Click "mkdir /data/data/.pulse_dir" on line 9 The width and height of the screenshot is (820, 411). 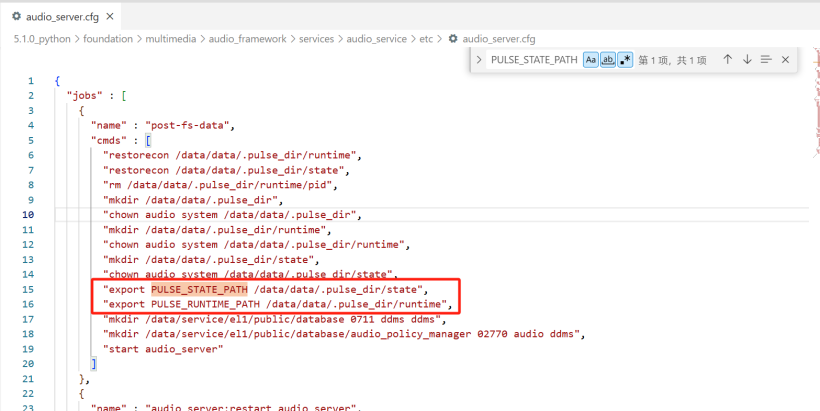(x=193, y=200)
